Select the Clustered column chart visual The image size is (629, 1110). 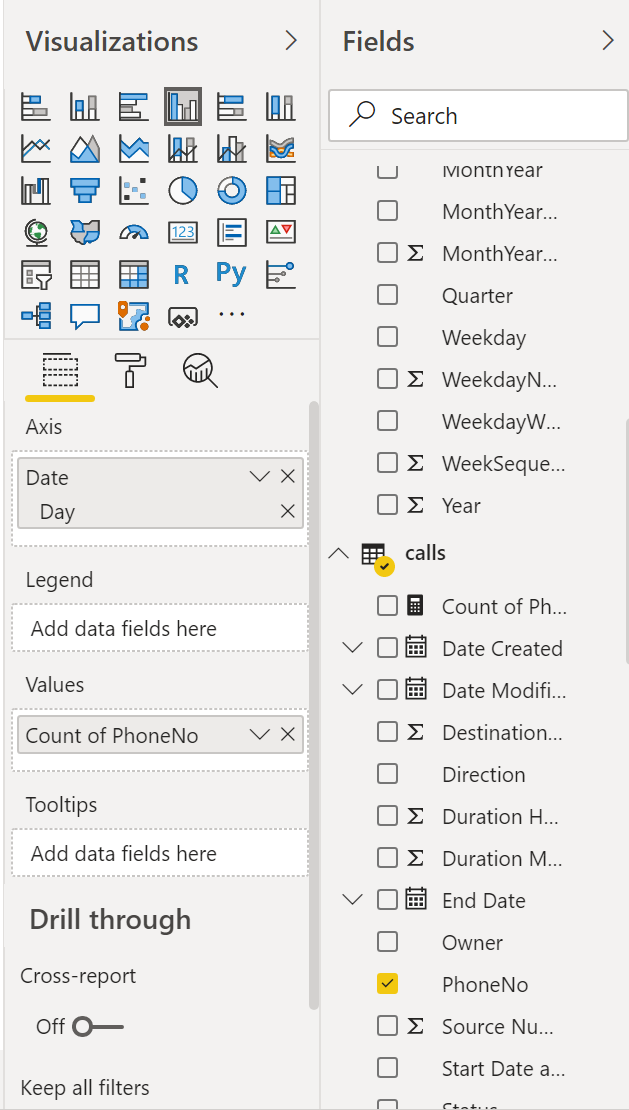183,107
